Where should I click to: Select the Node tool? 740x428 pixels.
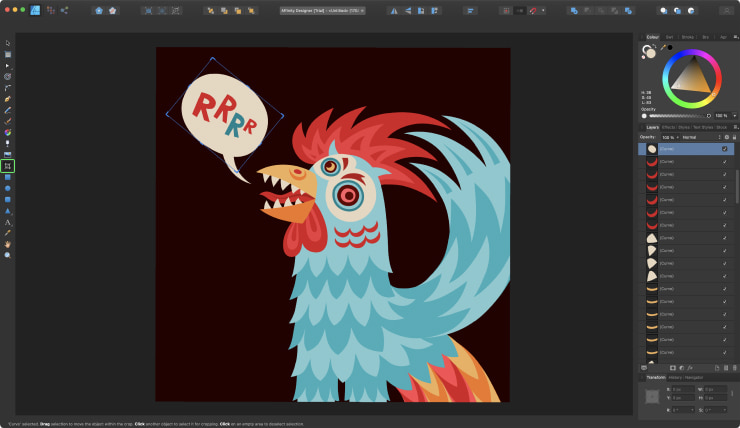coord(8,66)
